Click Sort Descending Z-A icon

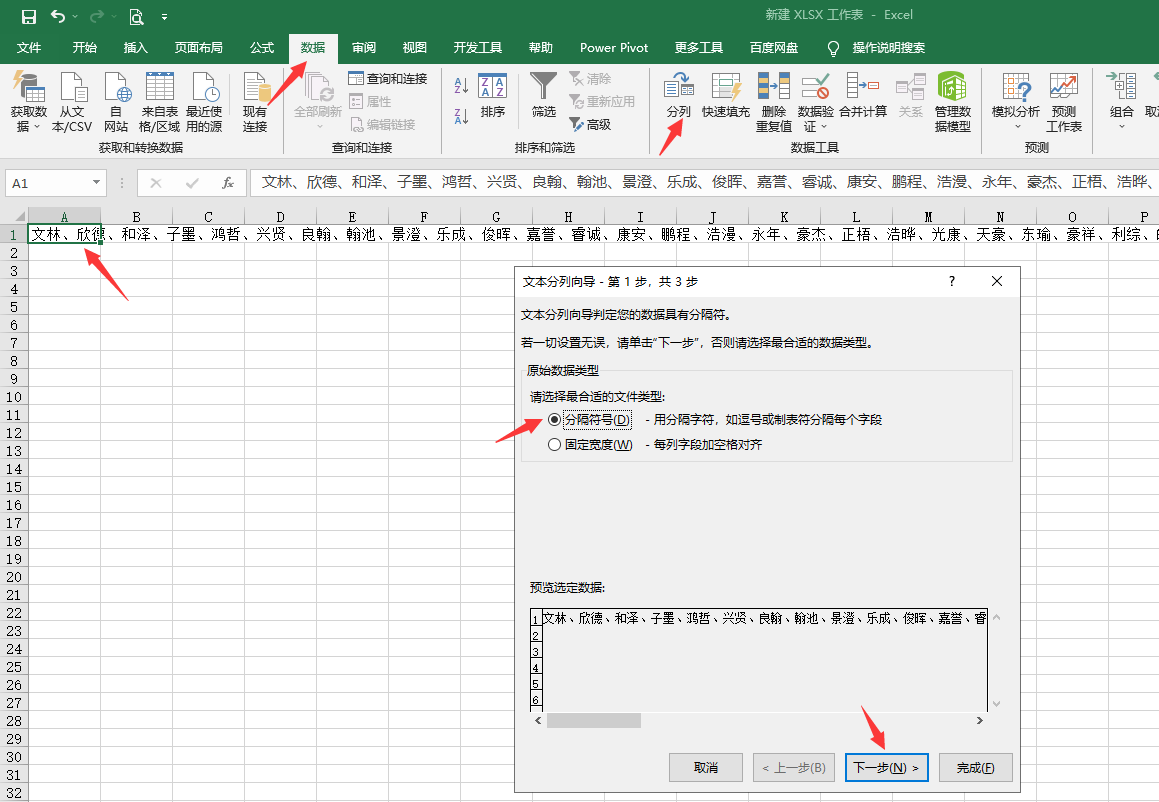click(x=461, y=116)
